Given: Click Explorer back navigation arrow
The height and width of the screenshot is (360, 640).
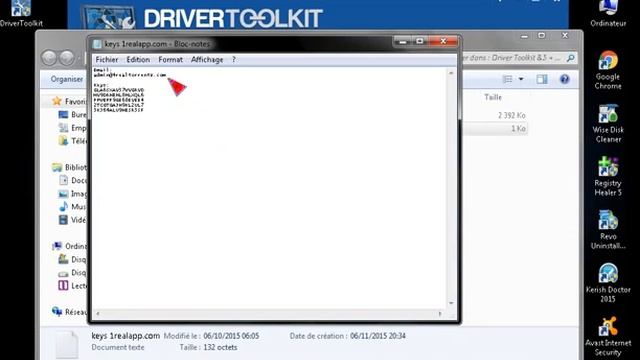Looking at the screenshot, I should coord(49,58).
